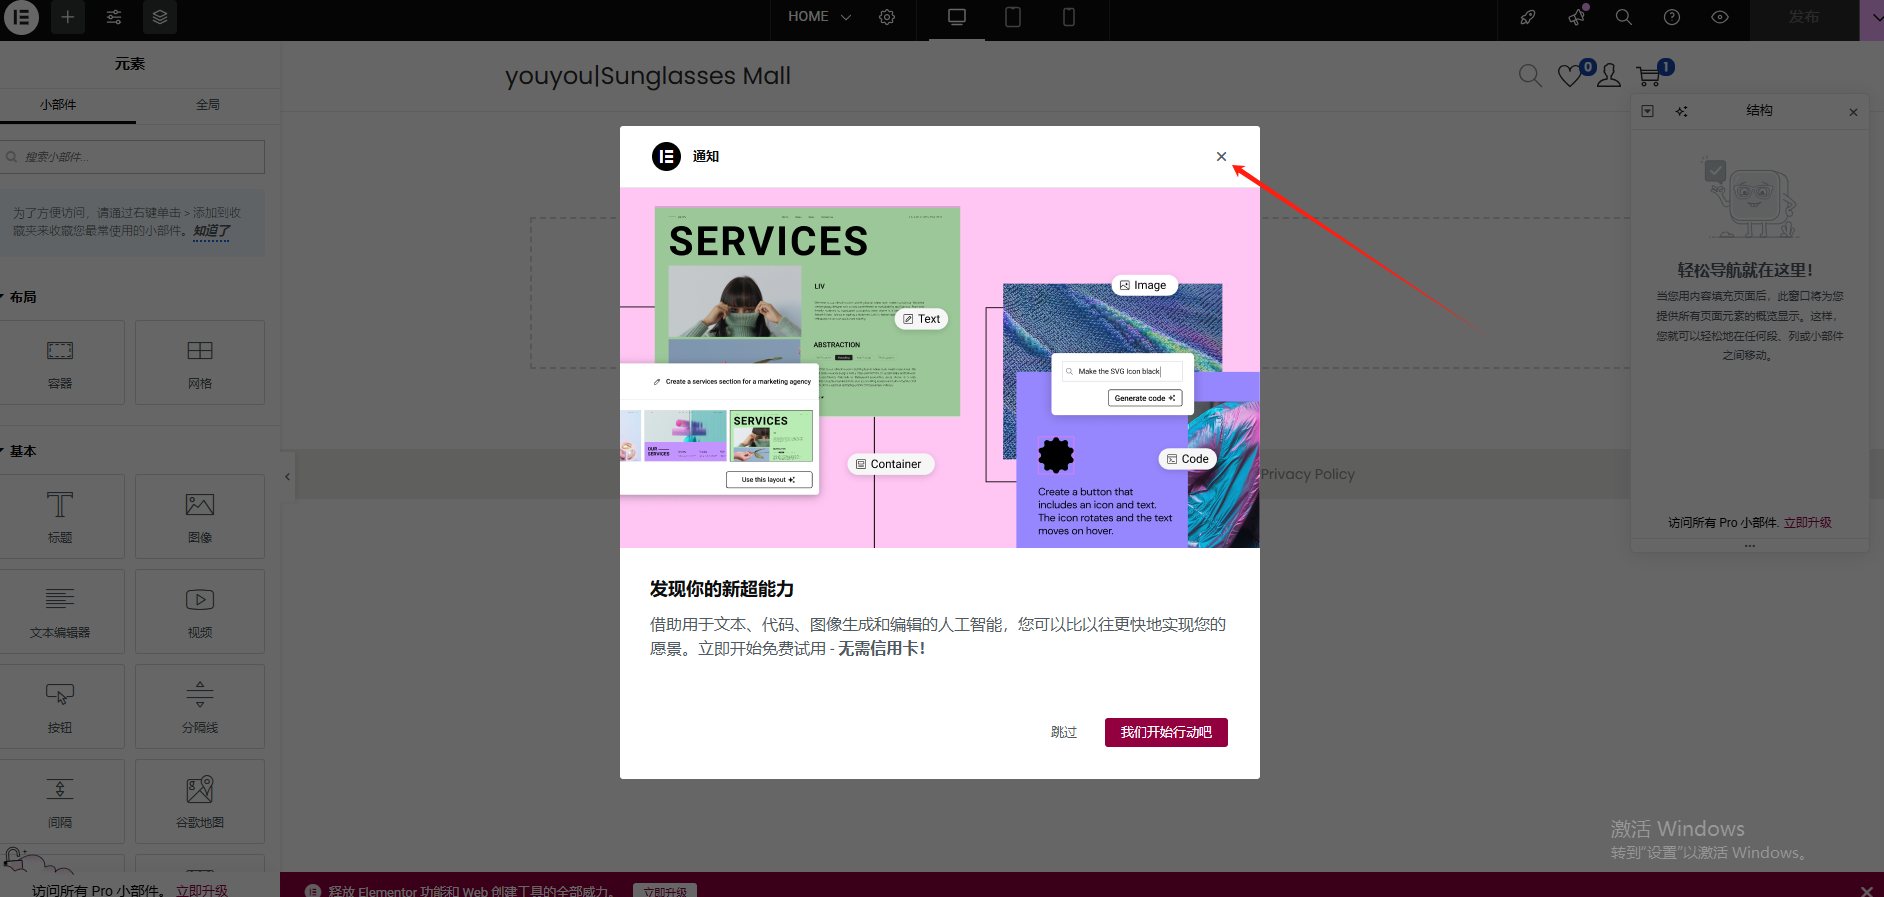Open the structure layers icon

160,17
